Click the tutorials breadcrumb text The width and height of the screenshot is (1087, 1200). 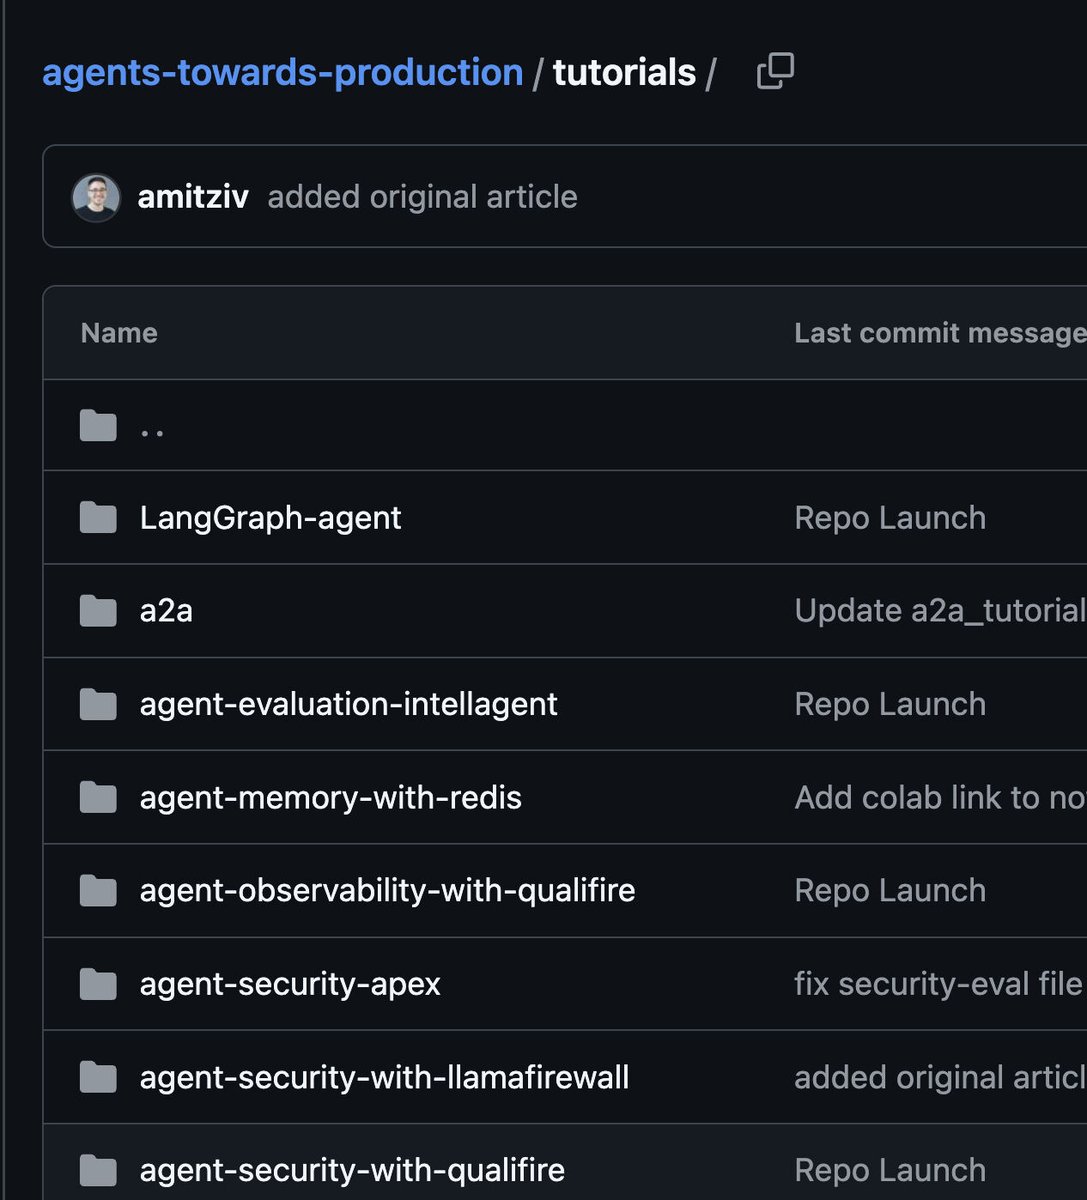pyautogui.click(x=624, y=72)
